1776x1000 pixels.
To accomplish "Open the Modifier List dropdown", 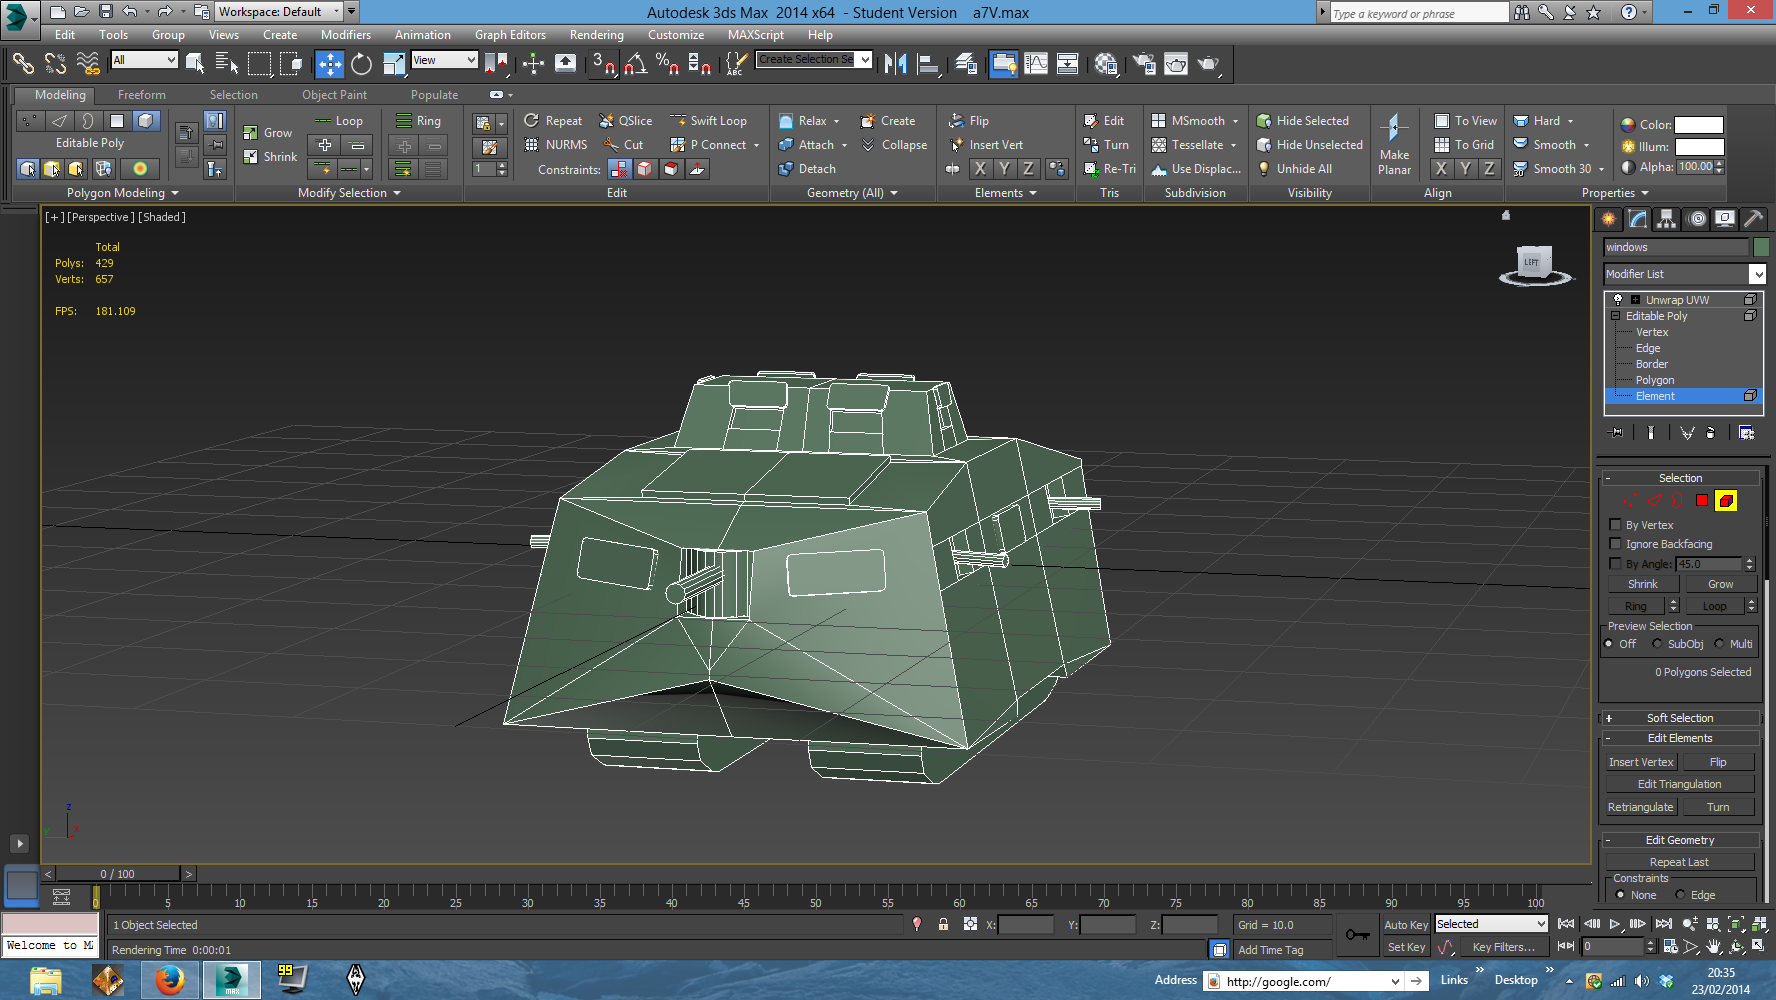I will point(1685,274).
